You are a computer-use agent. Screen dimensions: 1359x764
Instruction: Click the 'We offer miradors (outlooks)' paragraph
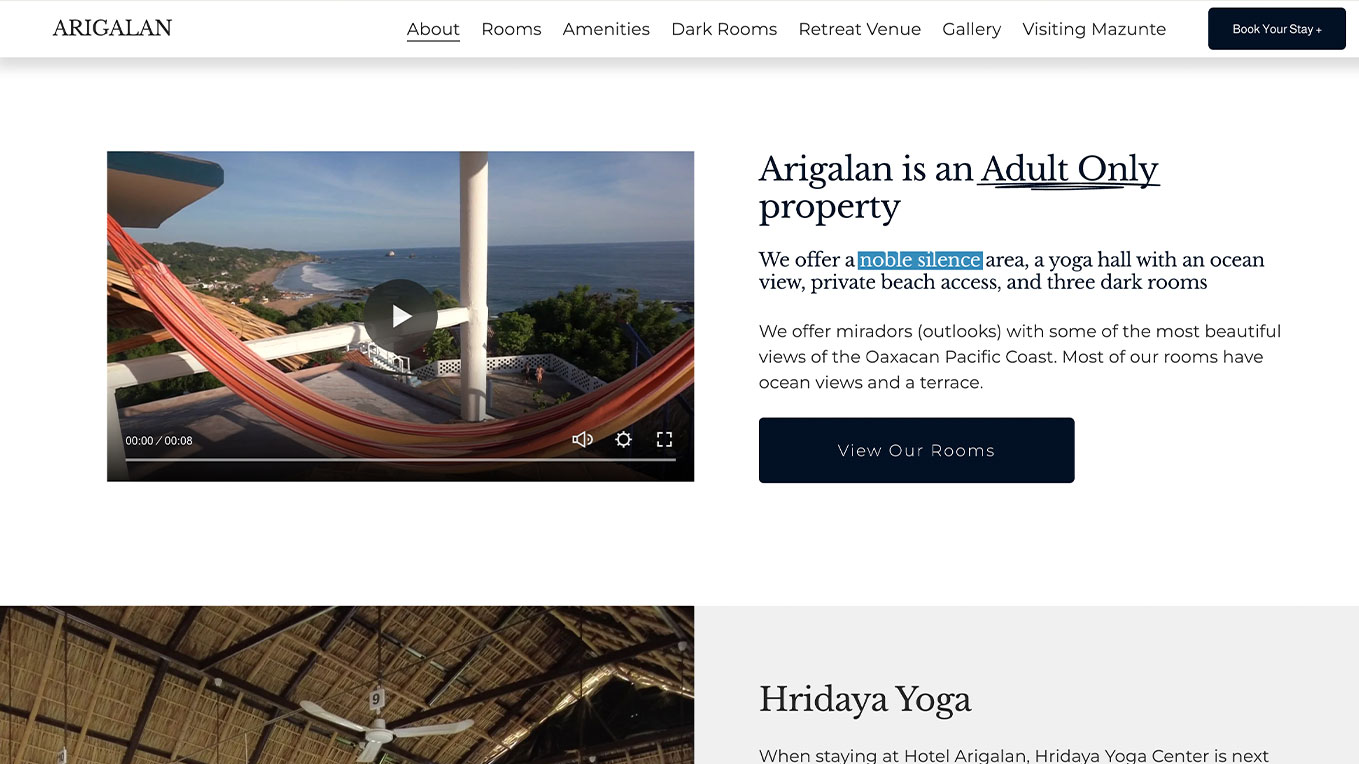click(x=1020, y=357)
